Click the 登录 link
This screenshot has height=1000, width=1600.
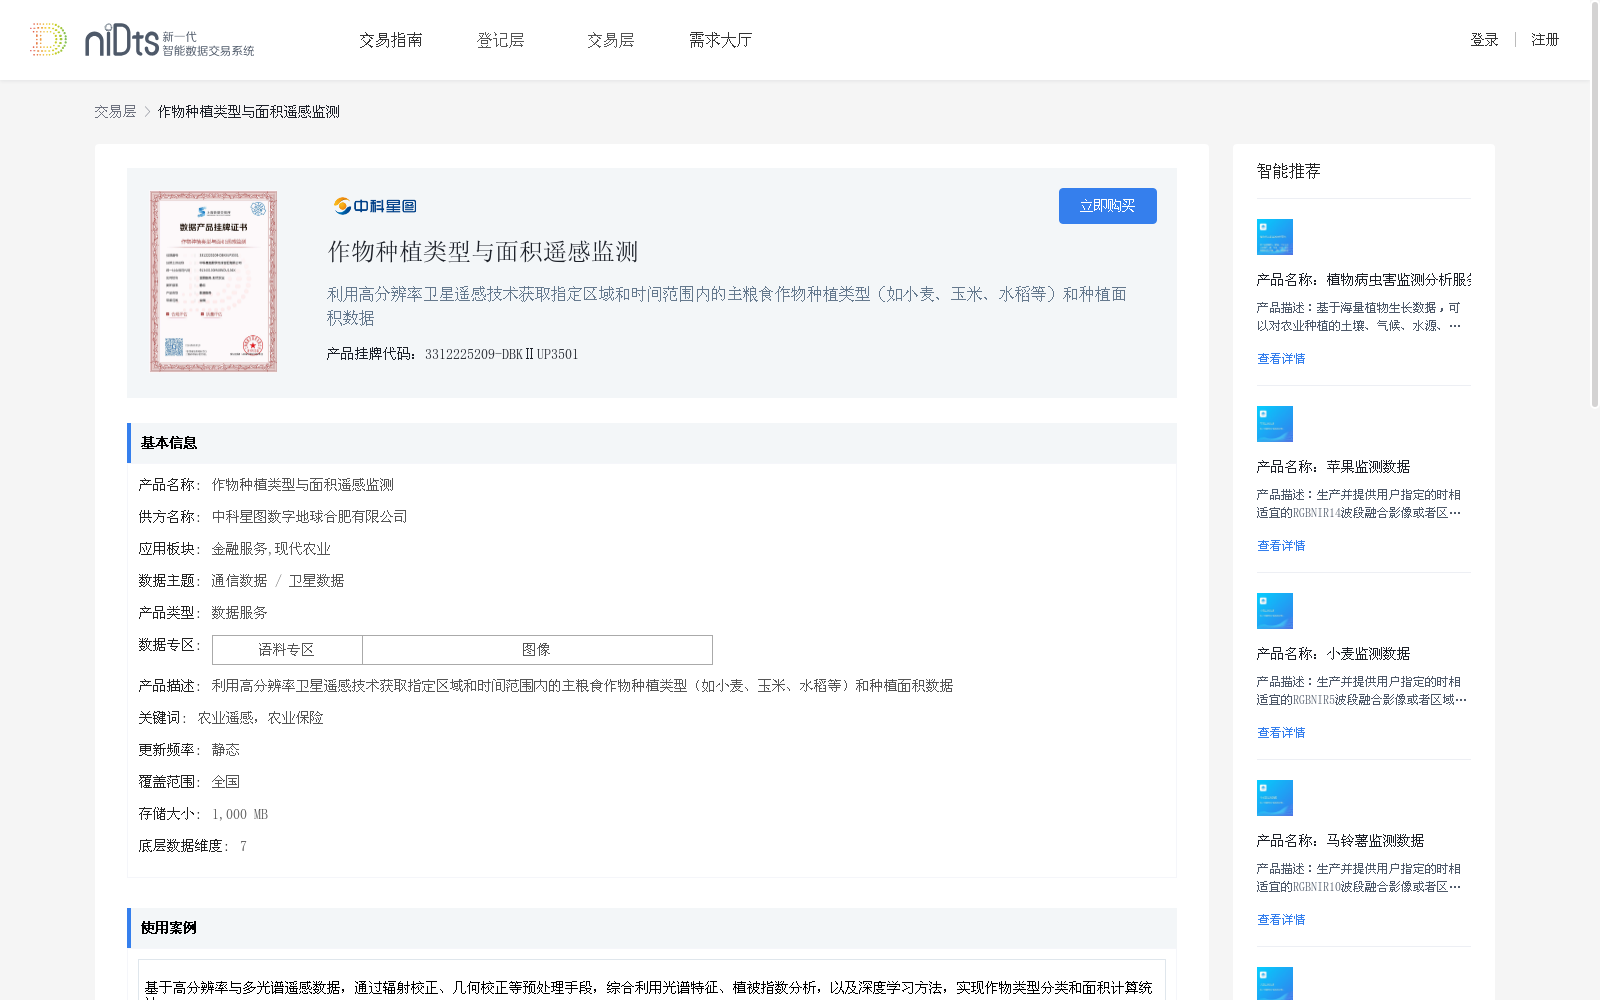1484,40
